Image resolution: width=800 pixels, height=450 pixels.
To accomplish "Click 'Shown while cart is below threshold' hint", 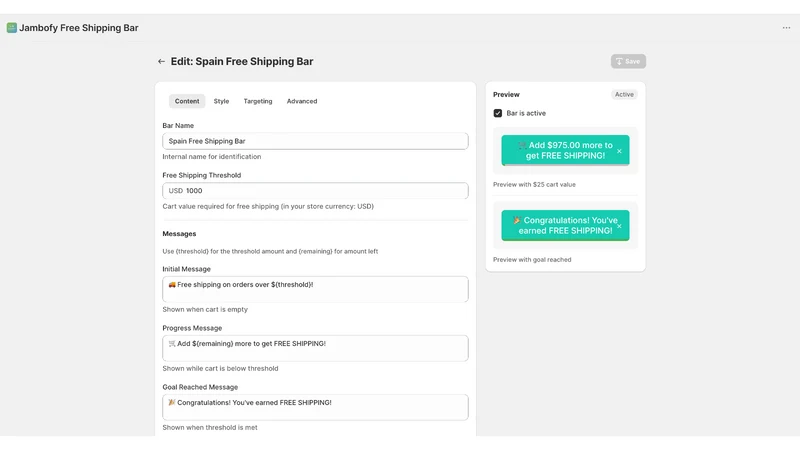I will (220, 368).
